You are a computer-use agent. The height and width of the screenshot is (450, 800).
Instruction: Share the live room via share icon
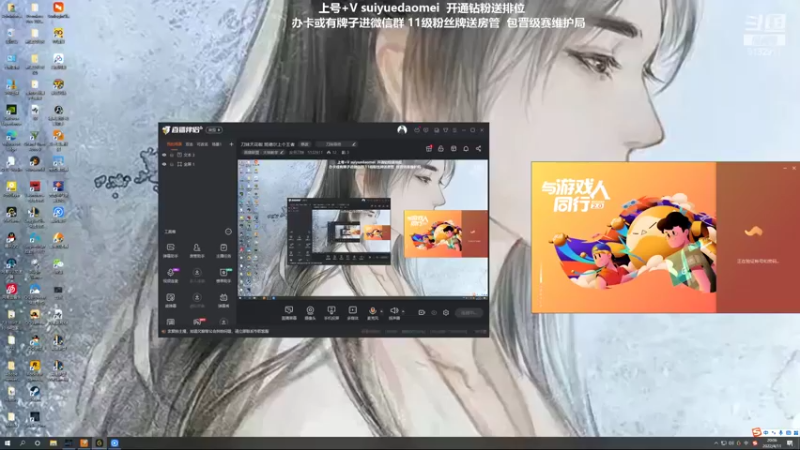[x=479, y=148]
